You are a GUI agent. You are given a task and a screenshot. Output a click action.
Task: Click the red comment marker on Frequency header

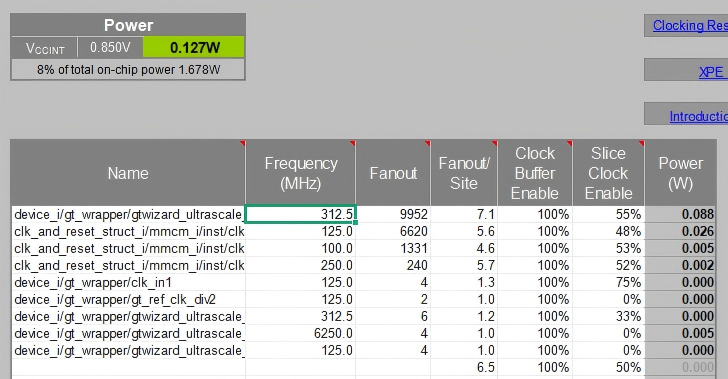352,144
